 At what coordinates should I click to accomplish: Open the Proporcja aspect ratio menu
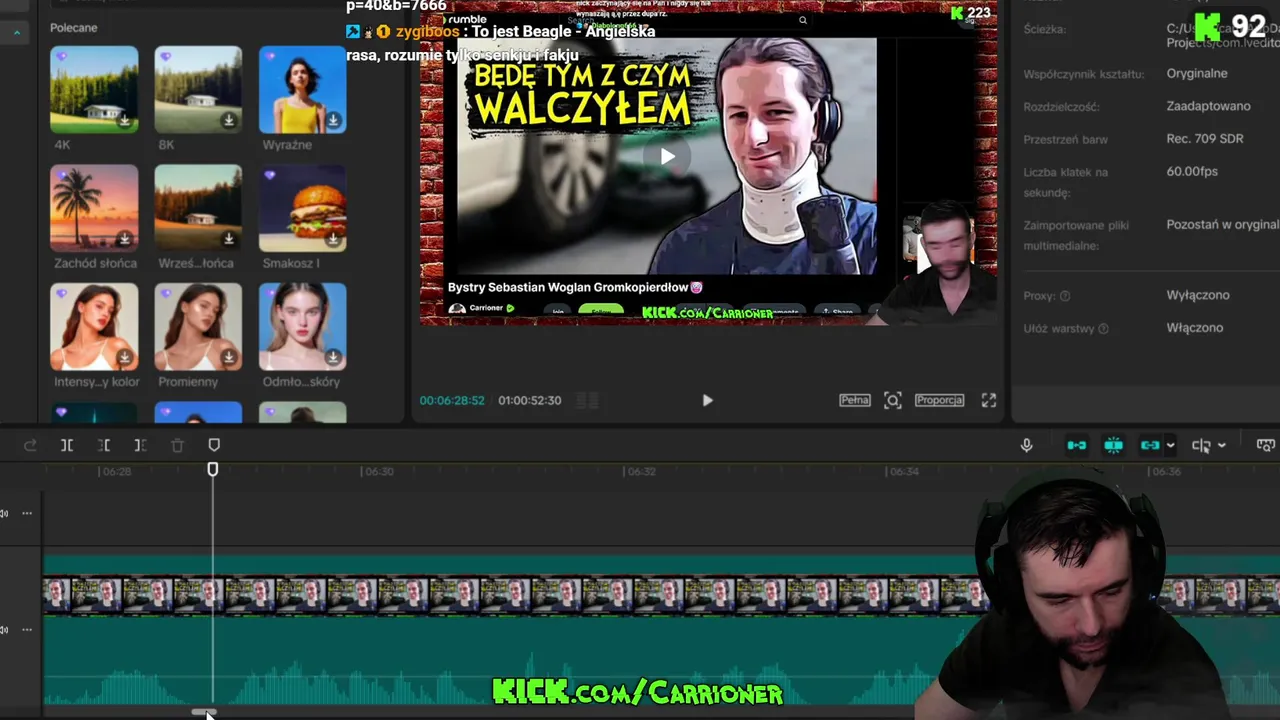tap(939, 400)
